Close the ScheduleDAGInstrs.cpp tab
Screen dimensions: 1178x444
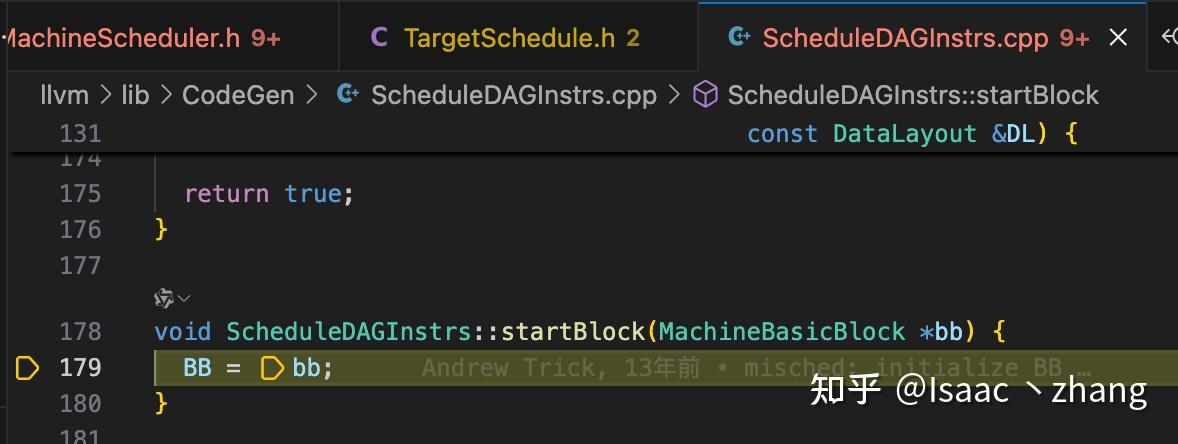tap(1118, 38)
